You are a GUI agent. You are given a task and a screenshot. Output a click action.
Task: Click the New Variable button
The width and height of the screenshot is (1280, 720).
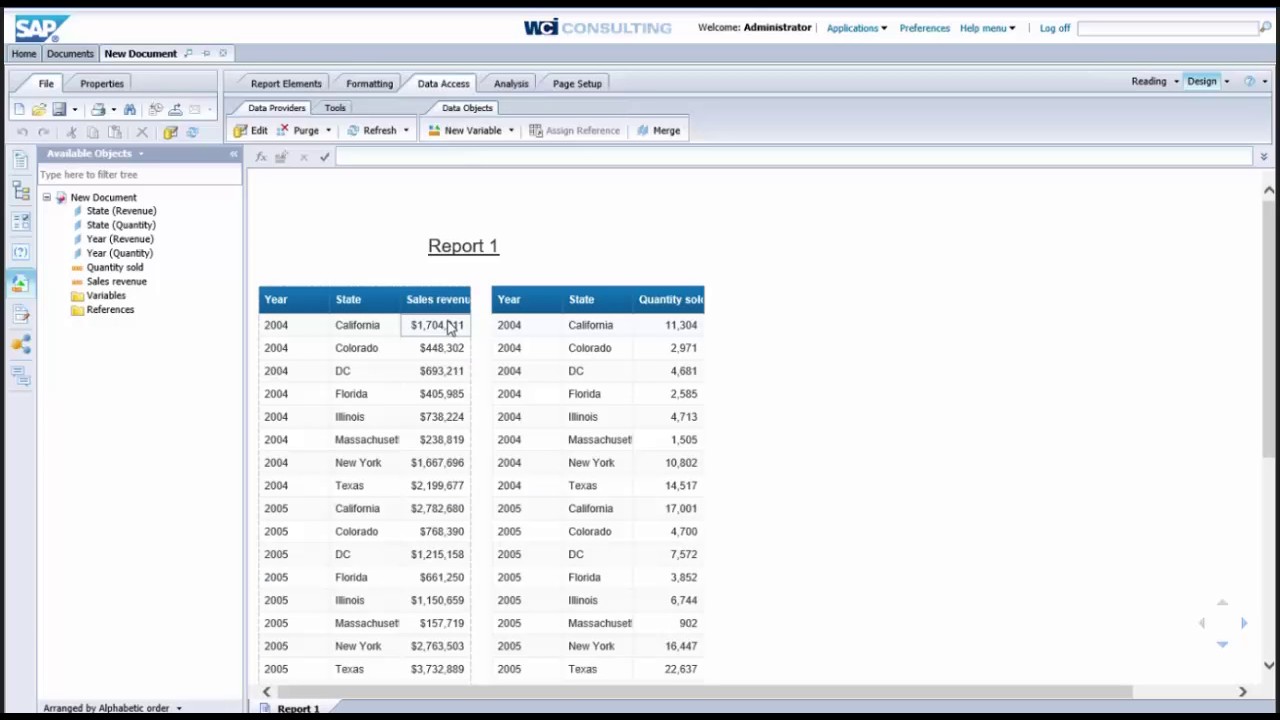465,131
